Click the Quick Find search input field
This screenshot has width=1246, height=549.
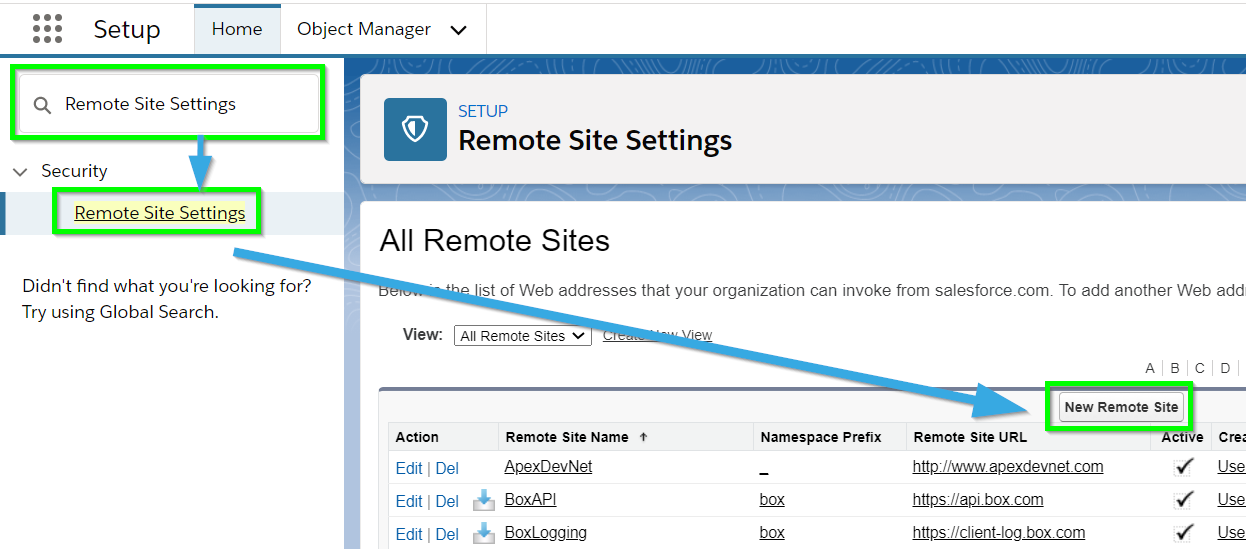point(167,104)
